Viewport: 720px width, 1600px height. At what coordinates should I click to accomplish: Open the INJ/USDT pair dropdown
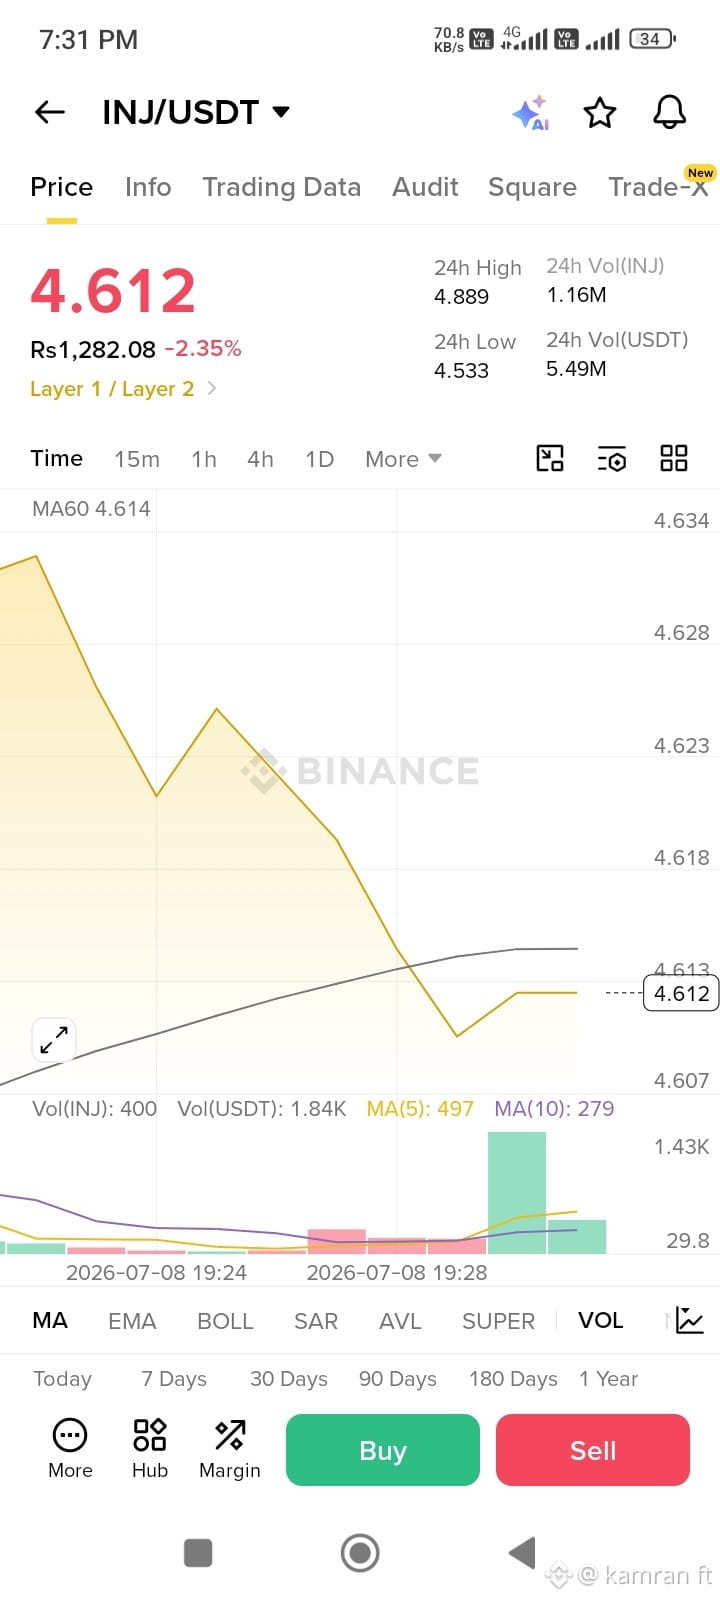196,112
